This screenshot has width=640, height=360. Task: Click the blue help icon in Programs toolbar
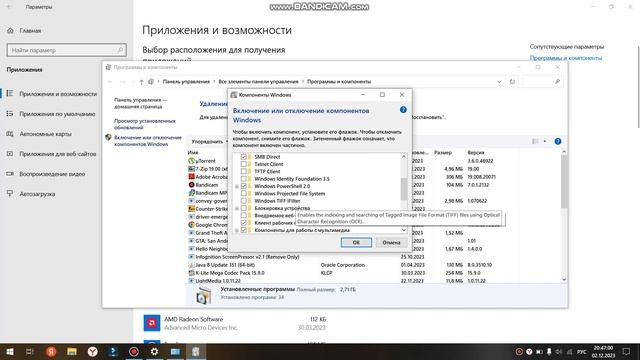(558, 141)
